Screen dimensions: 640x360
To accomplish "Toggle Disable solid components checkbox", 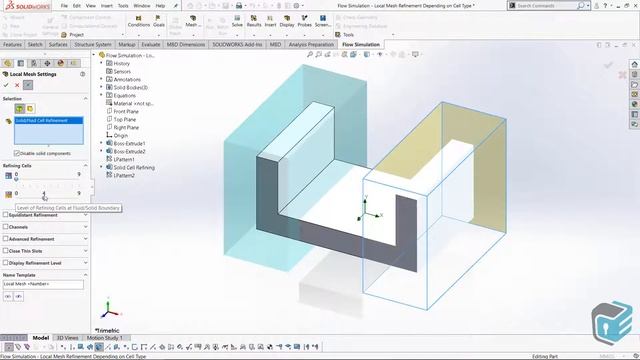I will 17,153.
